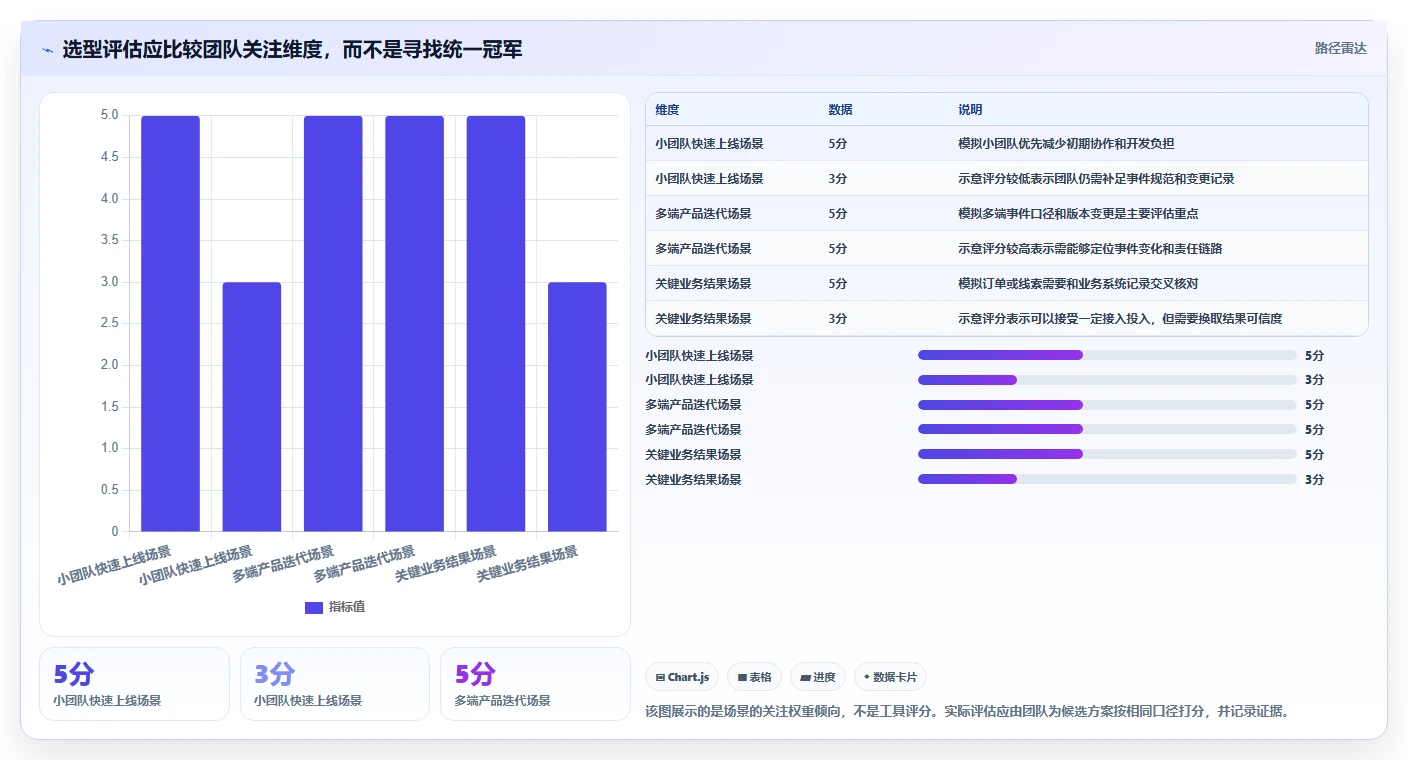
Task: Click the 小团队快速上线场景 progress bar showing 5分
Action: tap(1107, 355)
